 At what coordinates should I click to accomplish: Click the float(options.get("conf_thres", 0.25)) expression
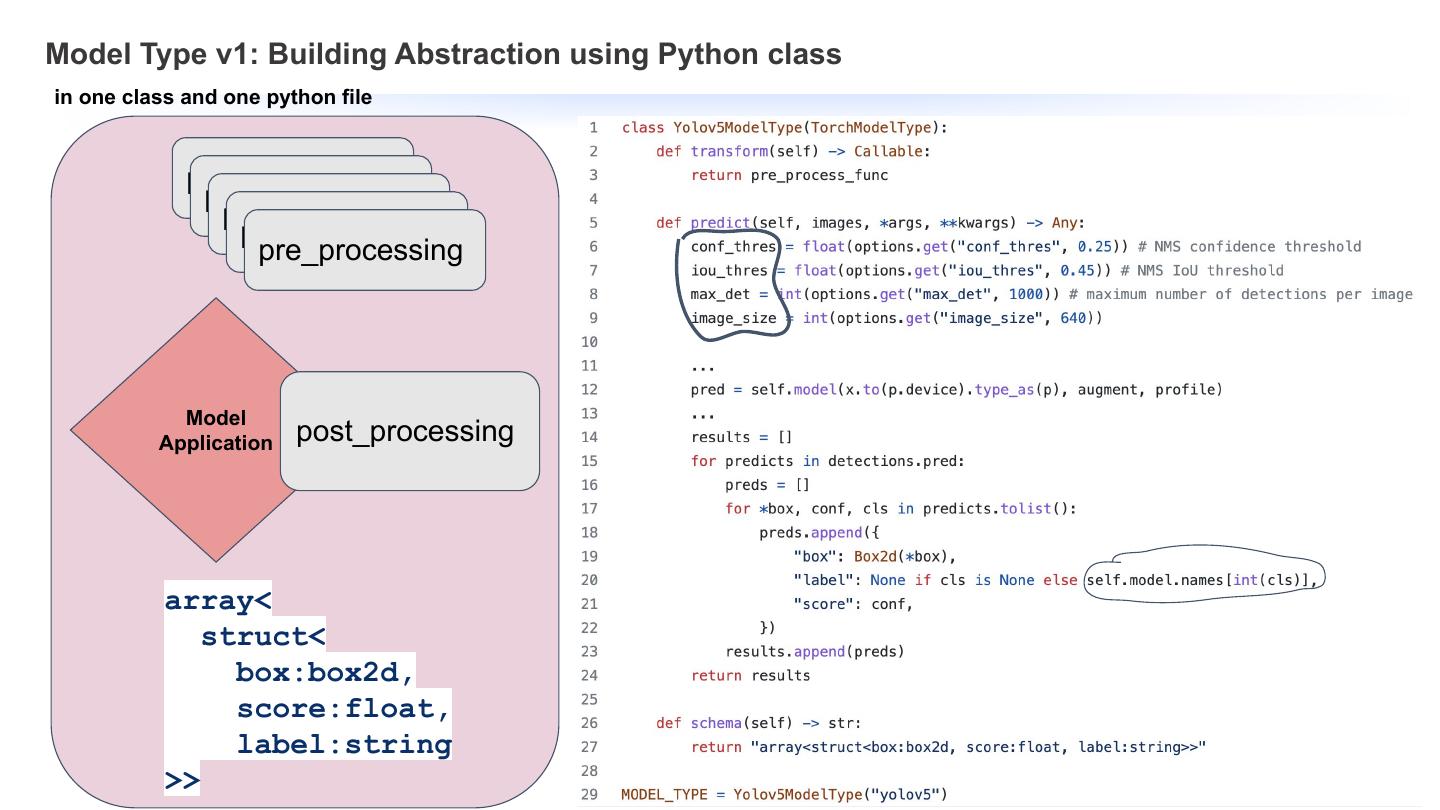point(966,247)
